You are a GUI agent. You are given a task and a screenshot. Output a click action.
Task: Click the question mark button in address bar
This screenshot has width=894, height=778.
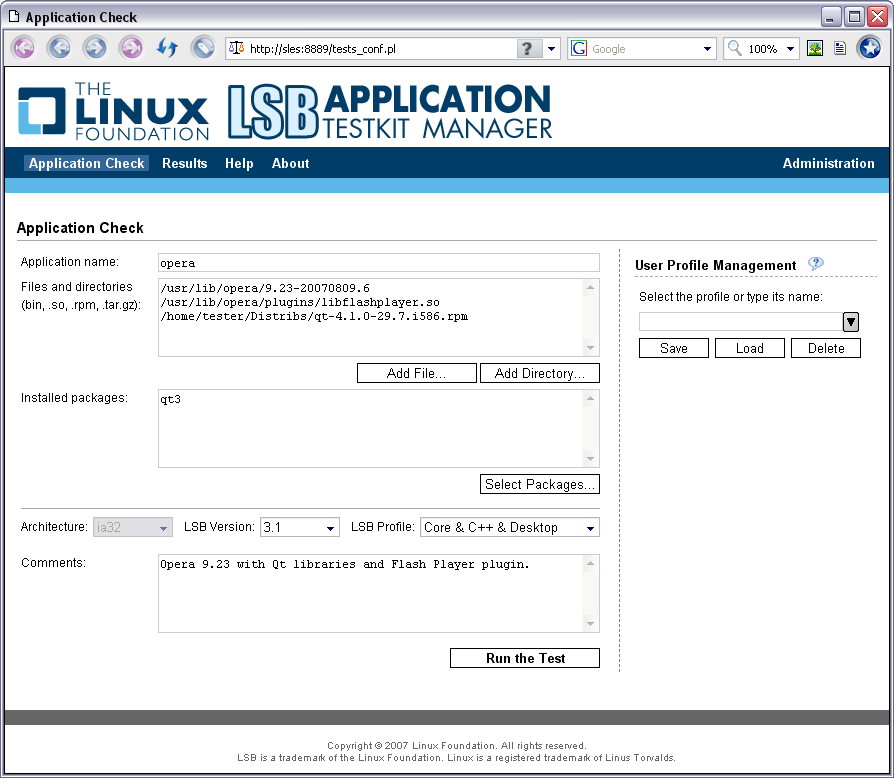(x=529, y=48)
